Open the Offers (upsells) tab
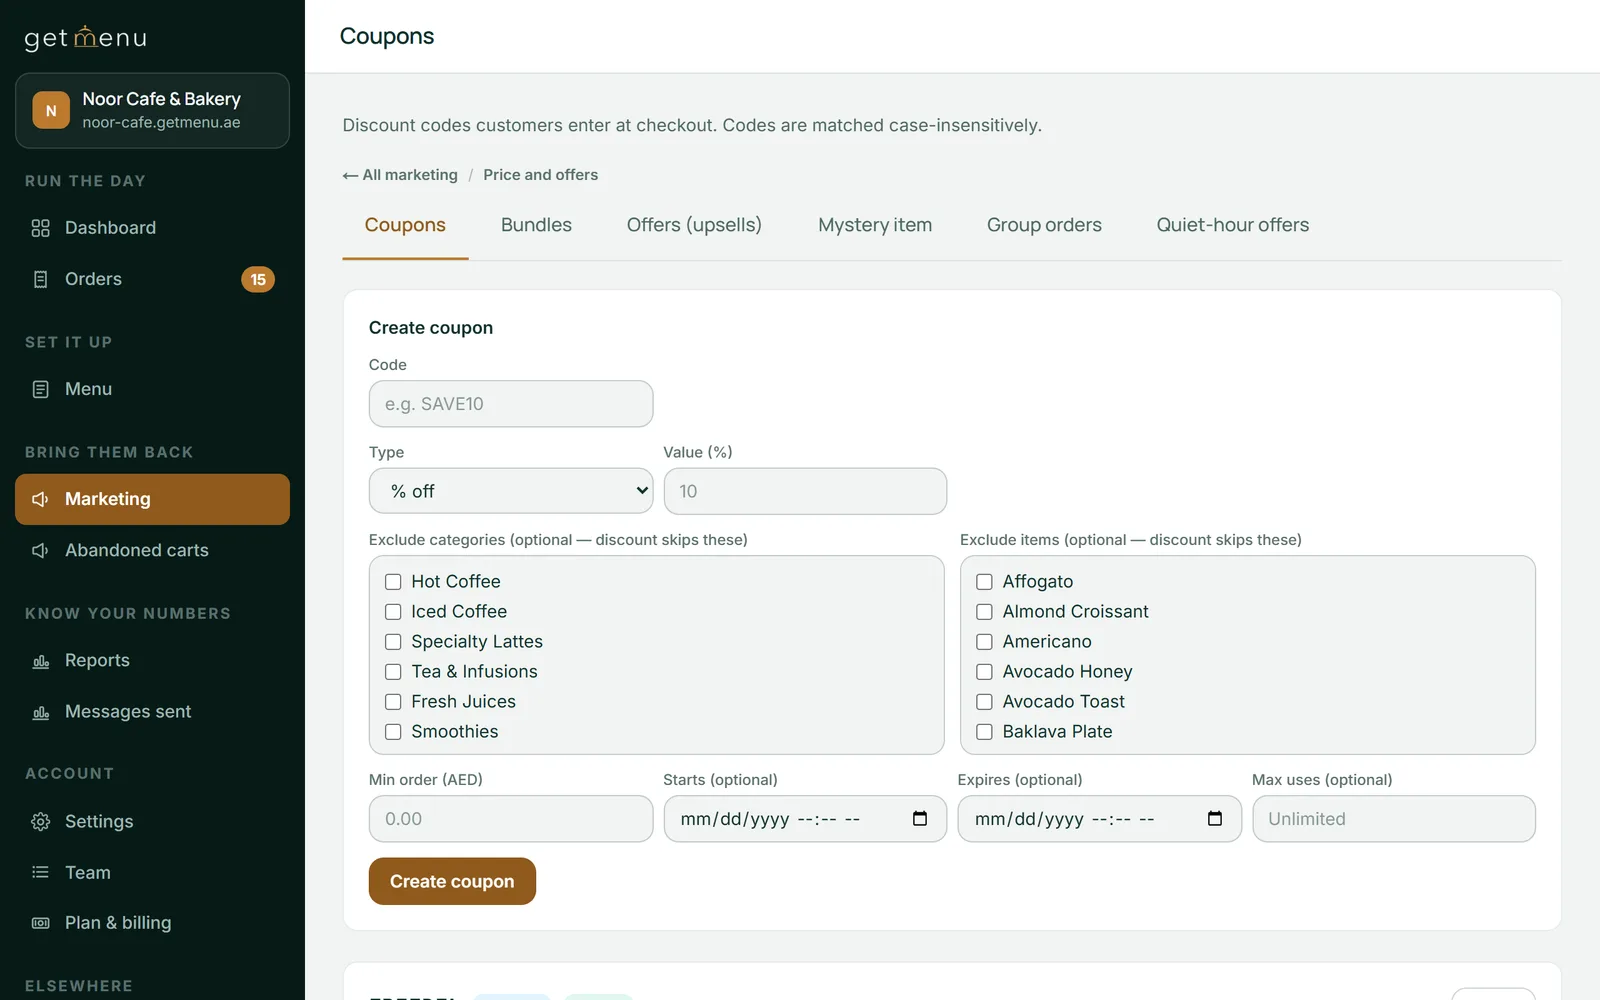The height and width of the screenshot is (1000, 1600). (694, 225)
